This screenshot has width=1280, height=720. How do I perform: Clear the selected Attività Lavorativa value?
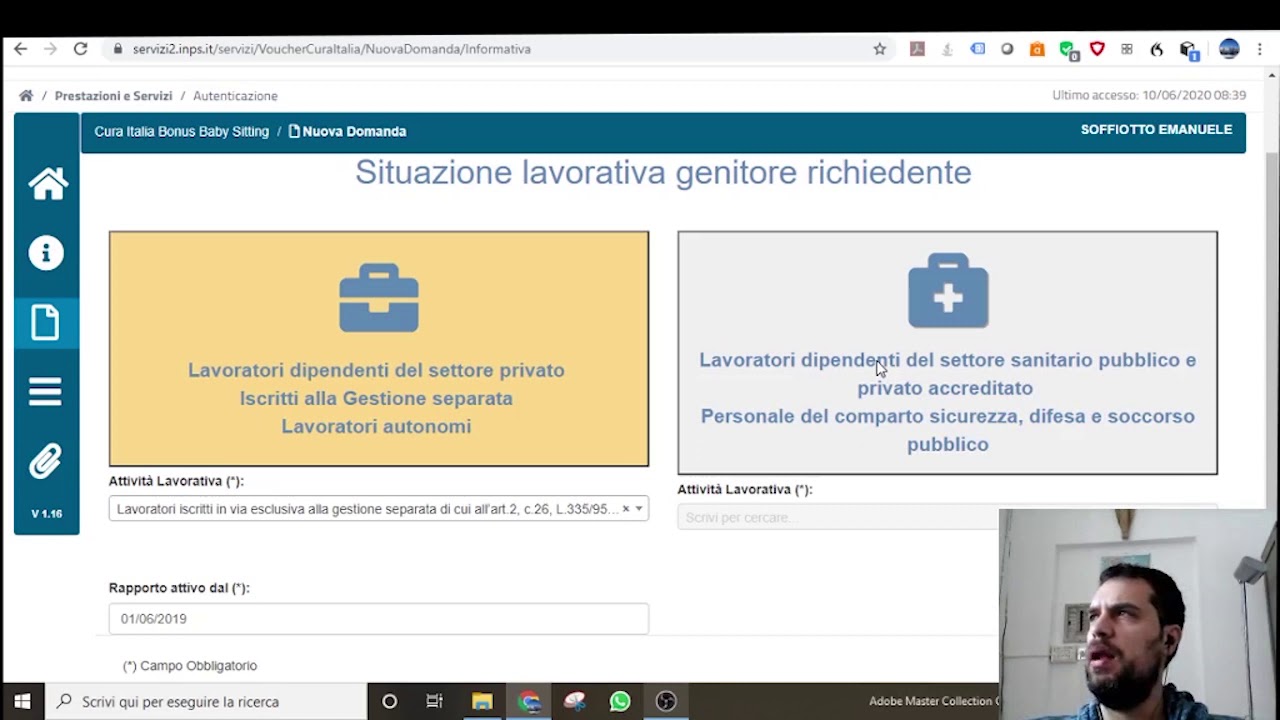pyautogui.click(x=626, y=509)
